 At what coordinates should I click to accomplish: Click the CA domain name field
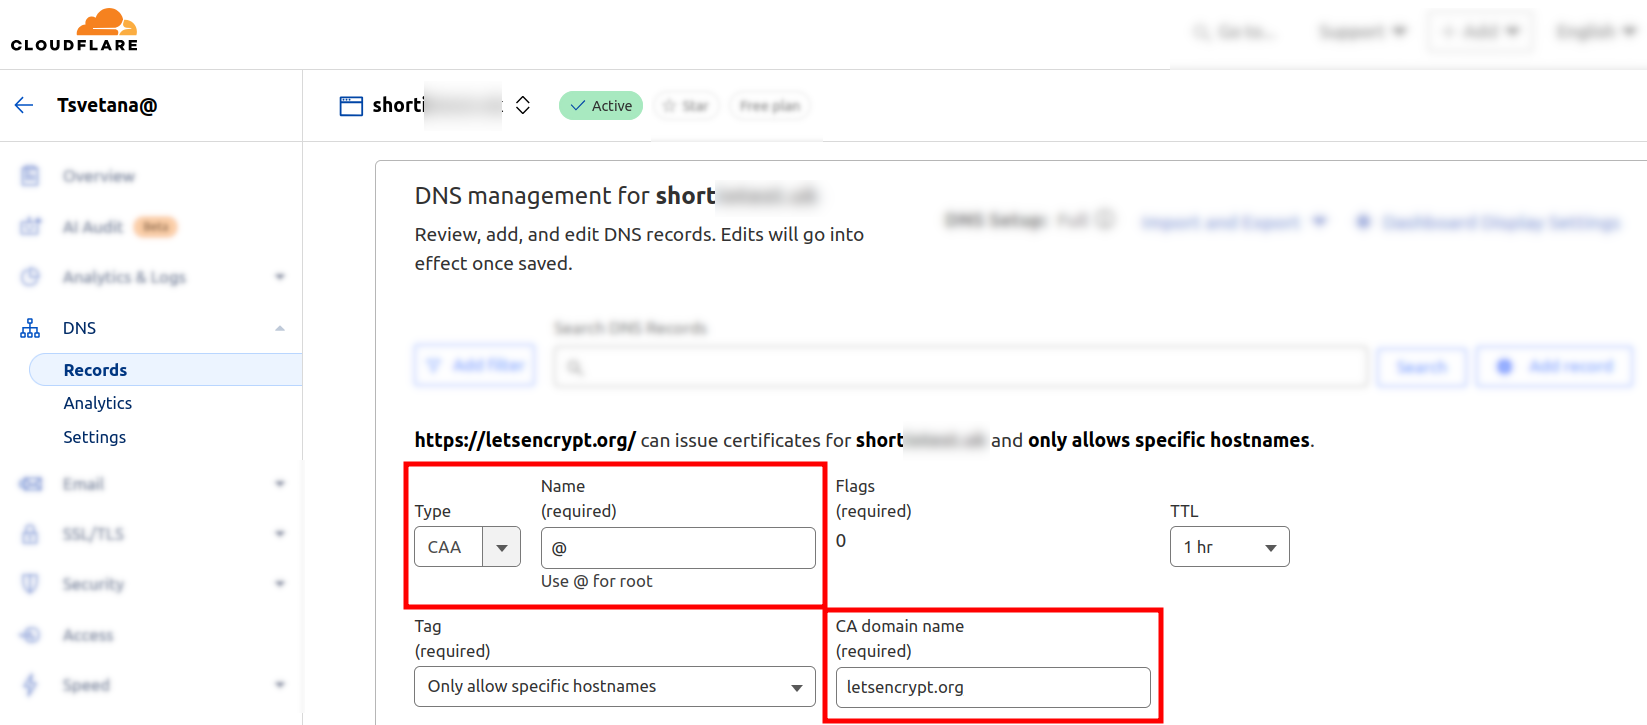point(993,688)
